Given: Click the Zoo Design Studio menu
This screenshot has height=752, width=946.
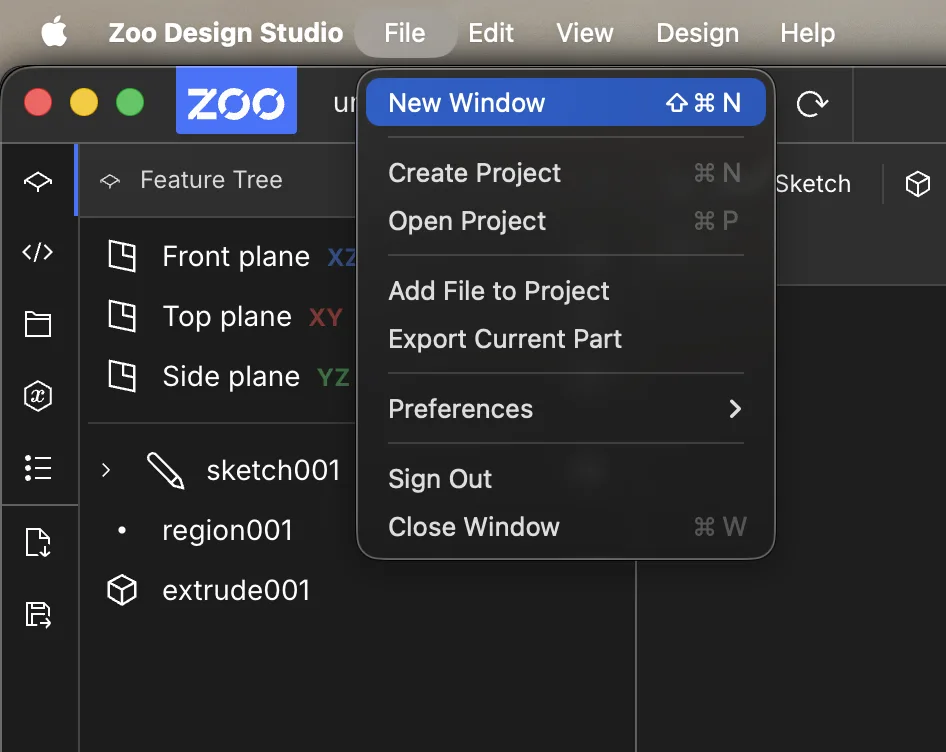Looking at the screenshot, I should click(226, 33).
